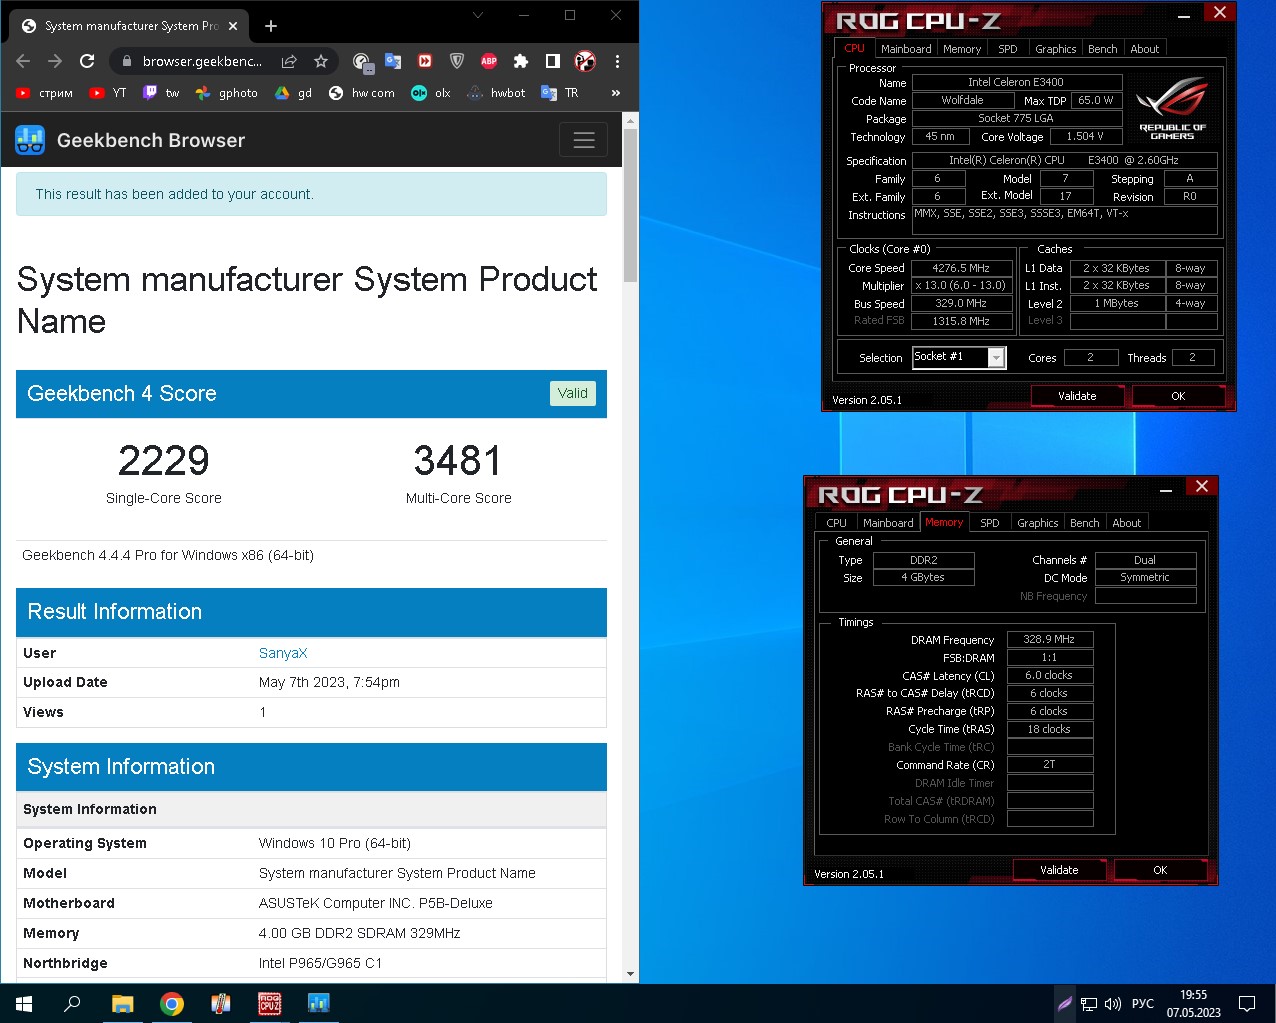Go forward one page in Chrome
Image resolution: width=1276 pixels, height=1023 pixels.
(x=55, y=61)
